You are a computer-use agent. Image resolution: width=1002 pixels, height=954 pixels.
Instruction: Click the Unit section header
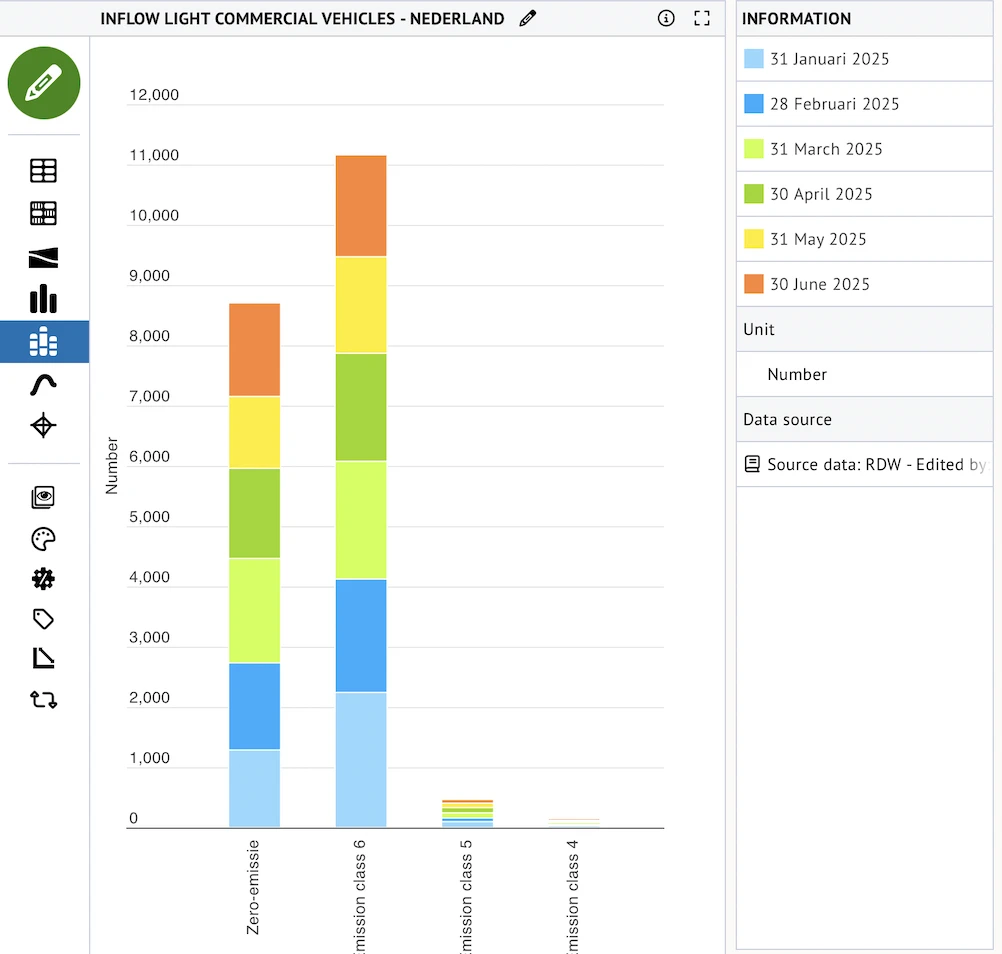tap(864, 329)
